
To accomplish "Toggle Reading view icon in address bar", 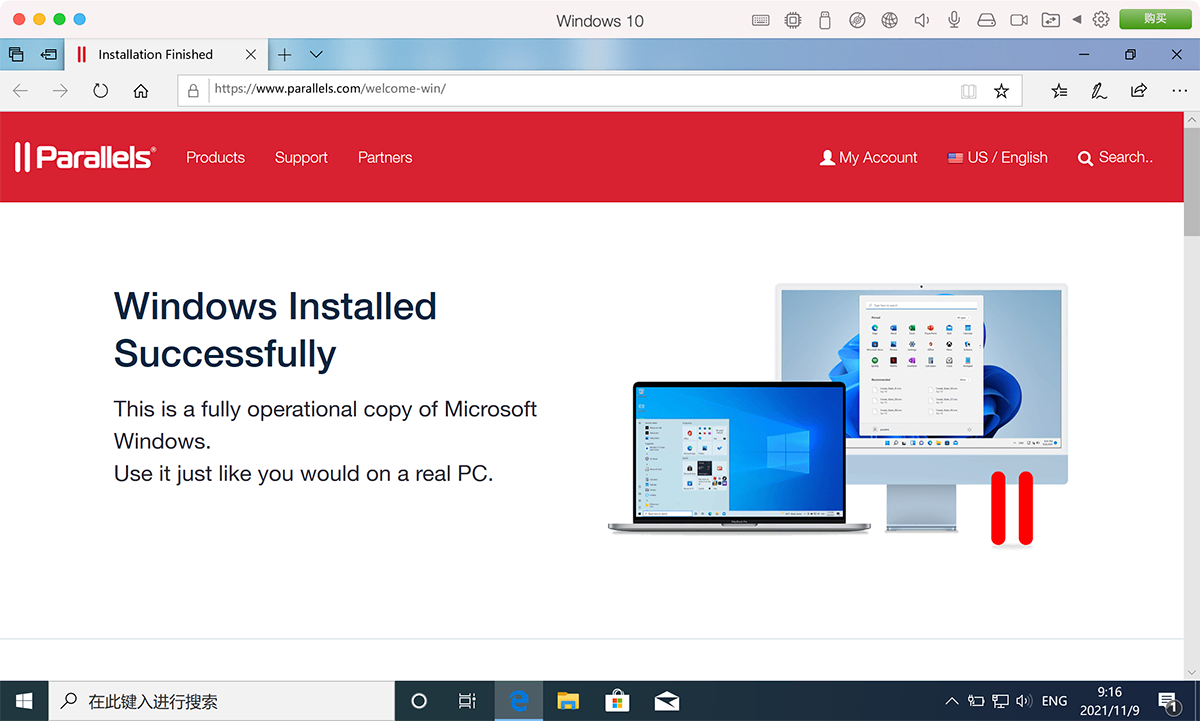I will click(968, 91).
